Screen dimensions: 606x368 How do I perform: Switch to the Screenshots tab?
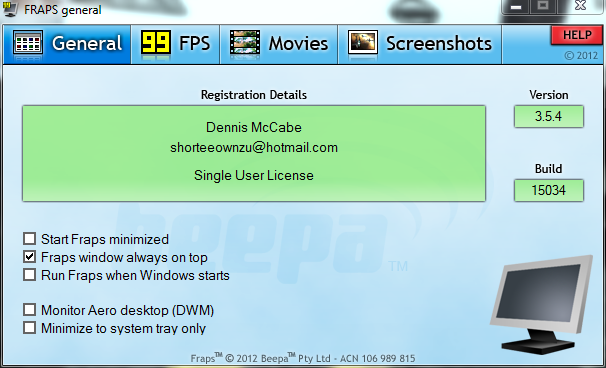420,44
